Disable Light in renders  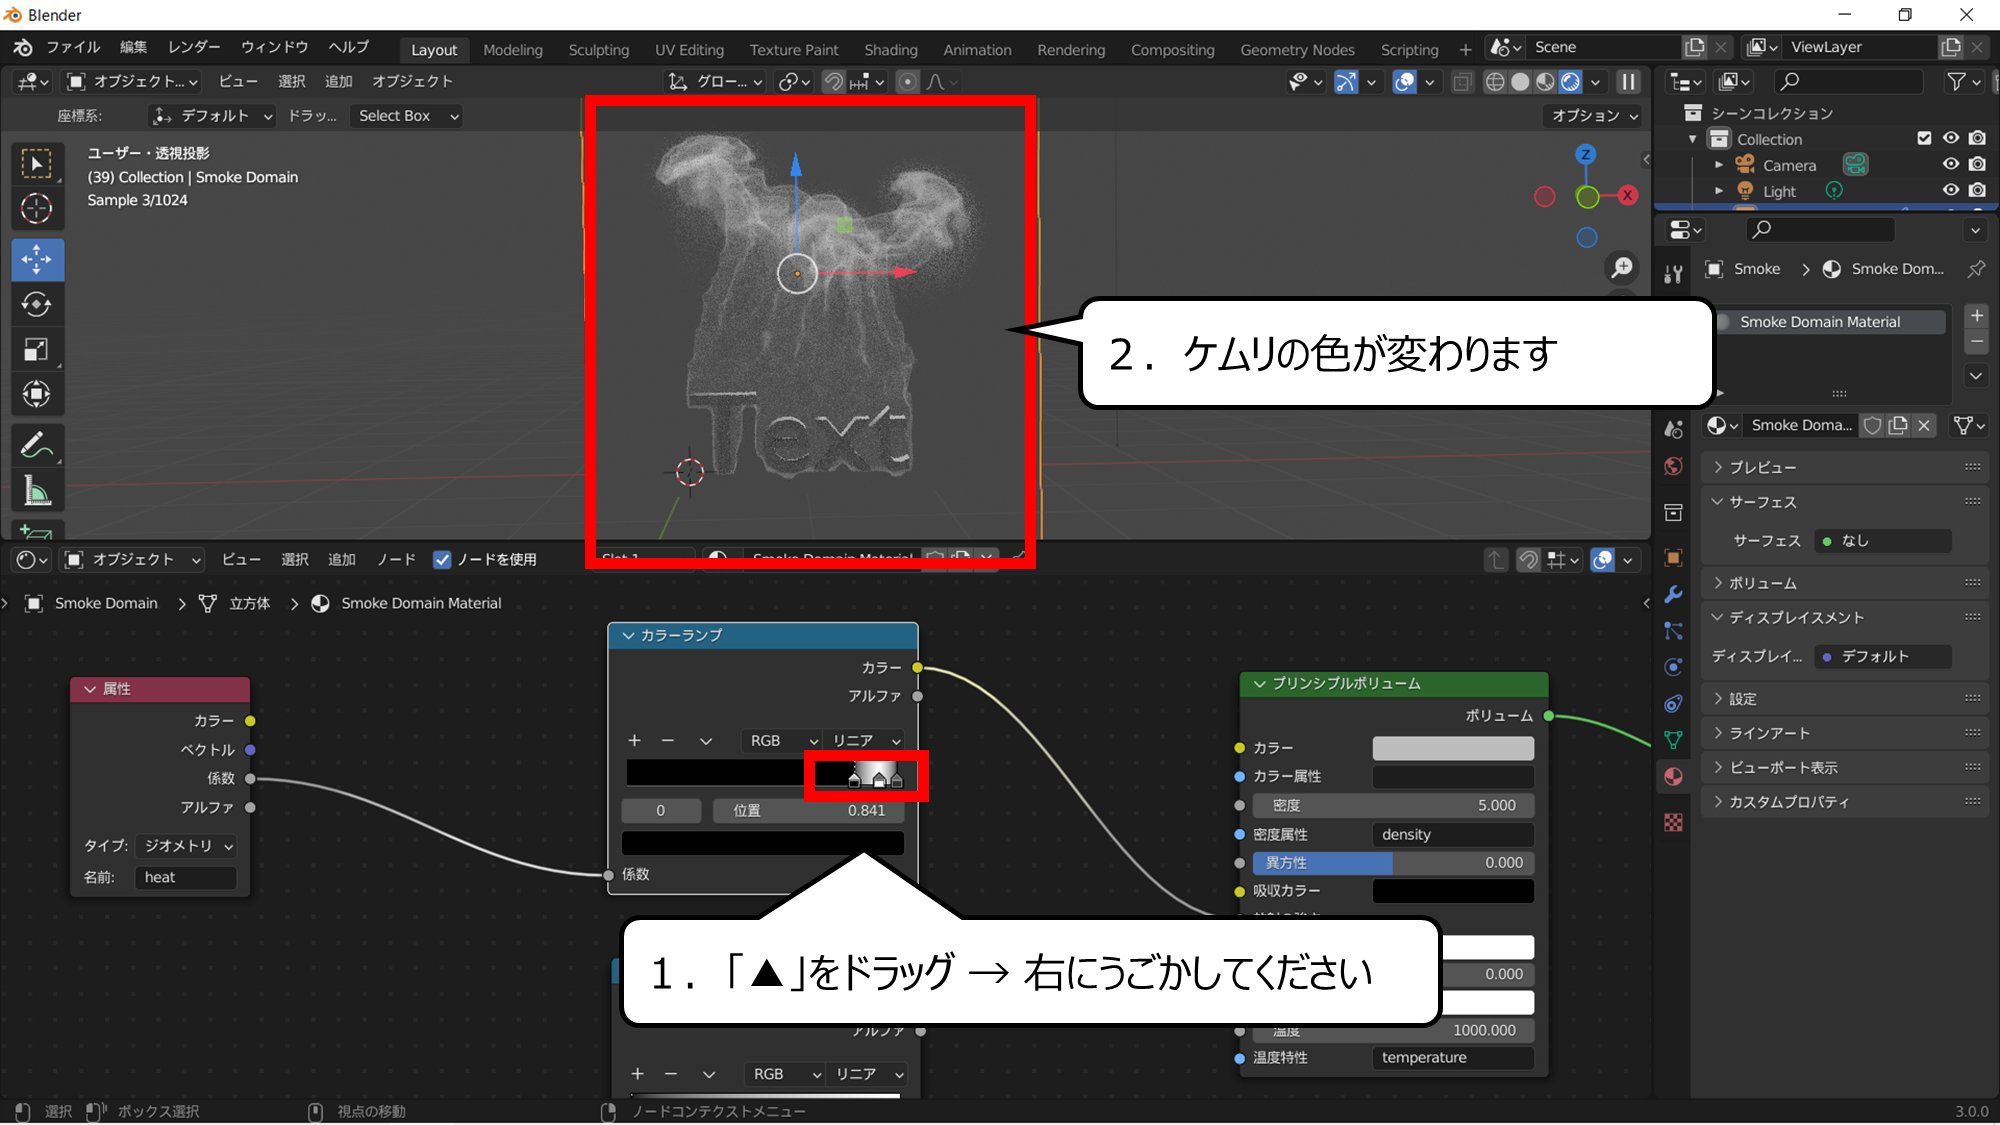coord(1977,190)
